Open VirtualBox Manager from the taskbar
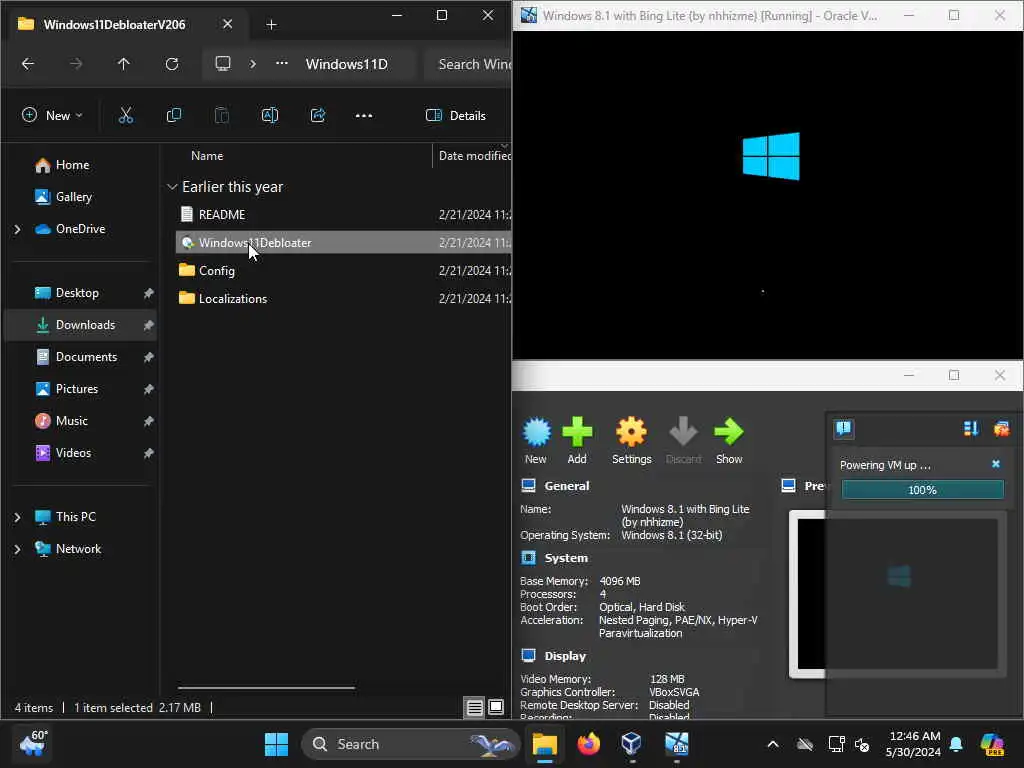 pos(632,744)
